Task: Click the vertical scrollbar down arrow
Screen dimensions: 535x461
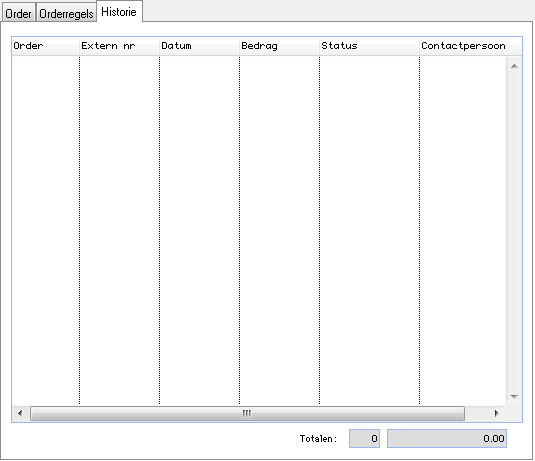Action: (514, 397)
